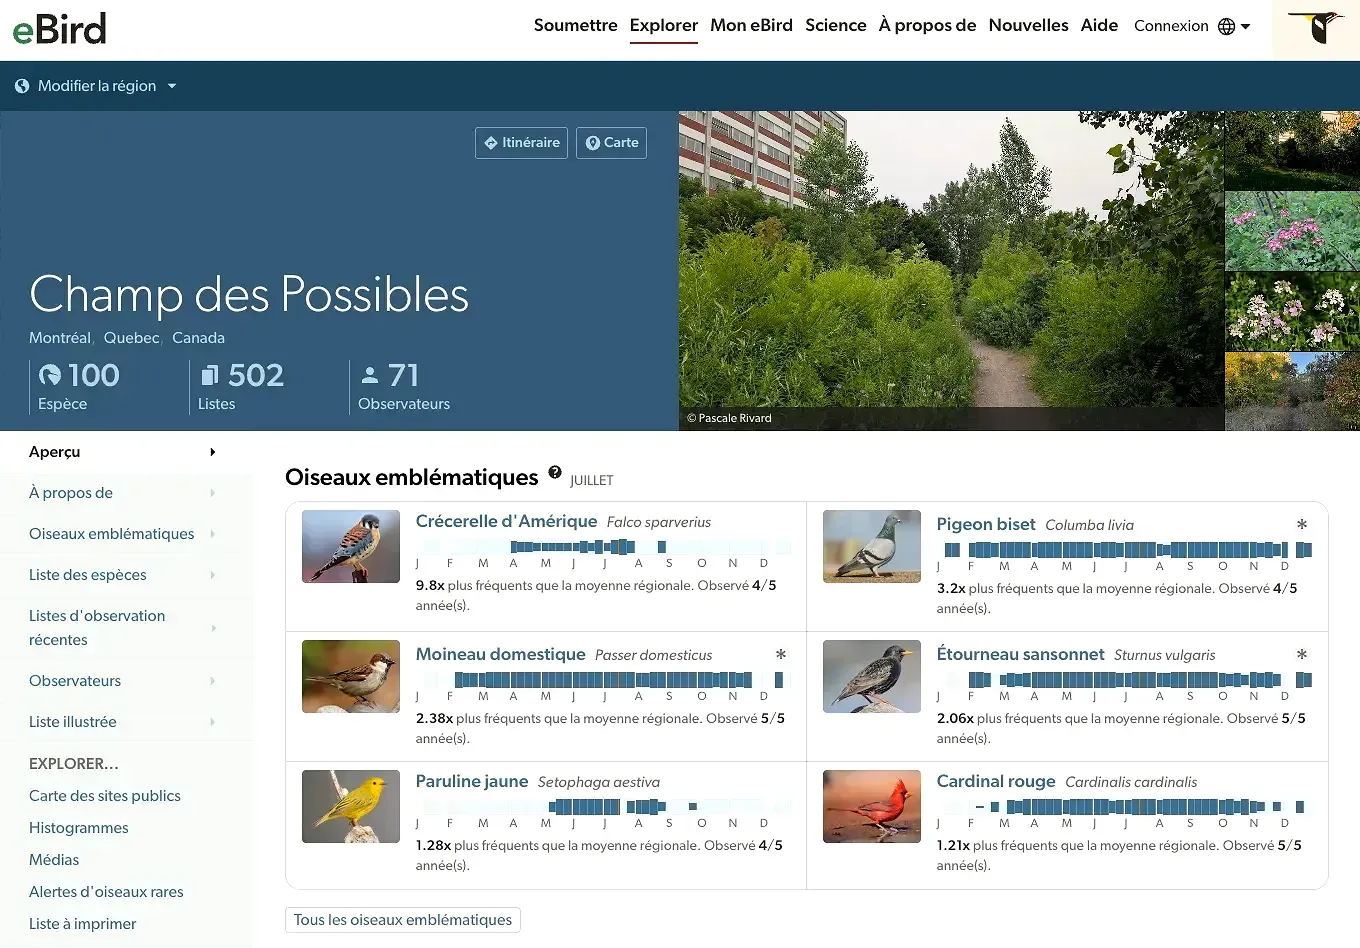Expand the Liste des espèces sidebar arrow
This screenshot has width=1360, height=948.
point(213,575)
